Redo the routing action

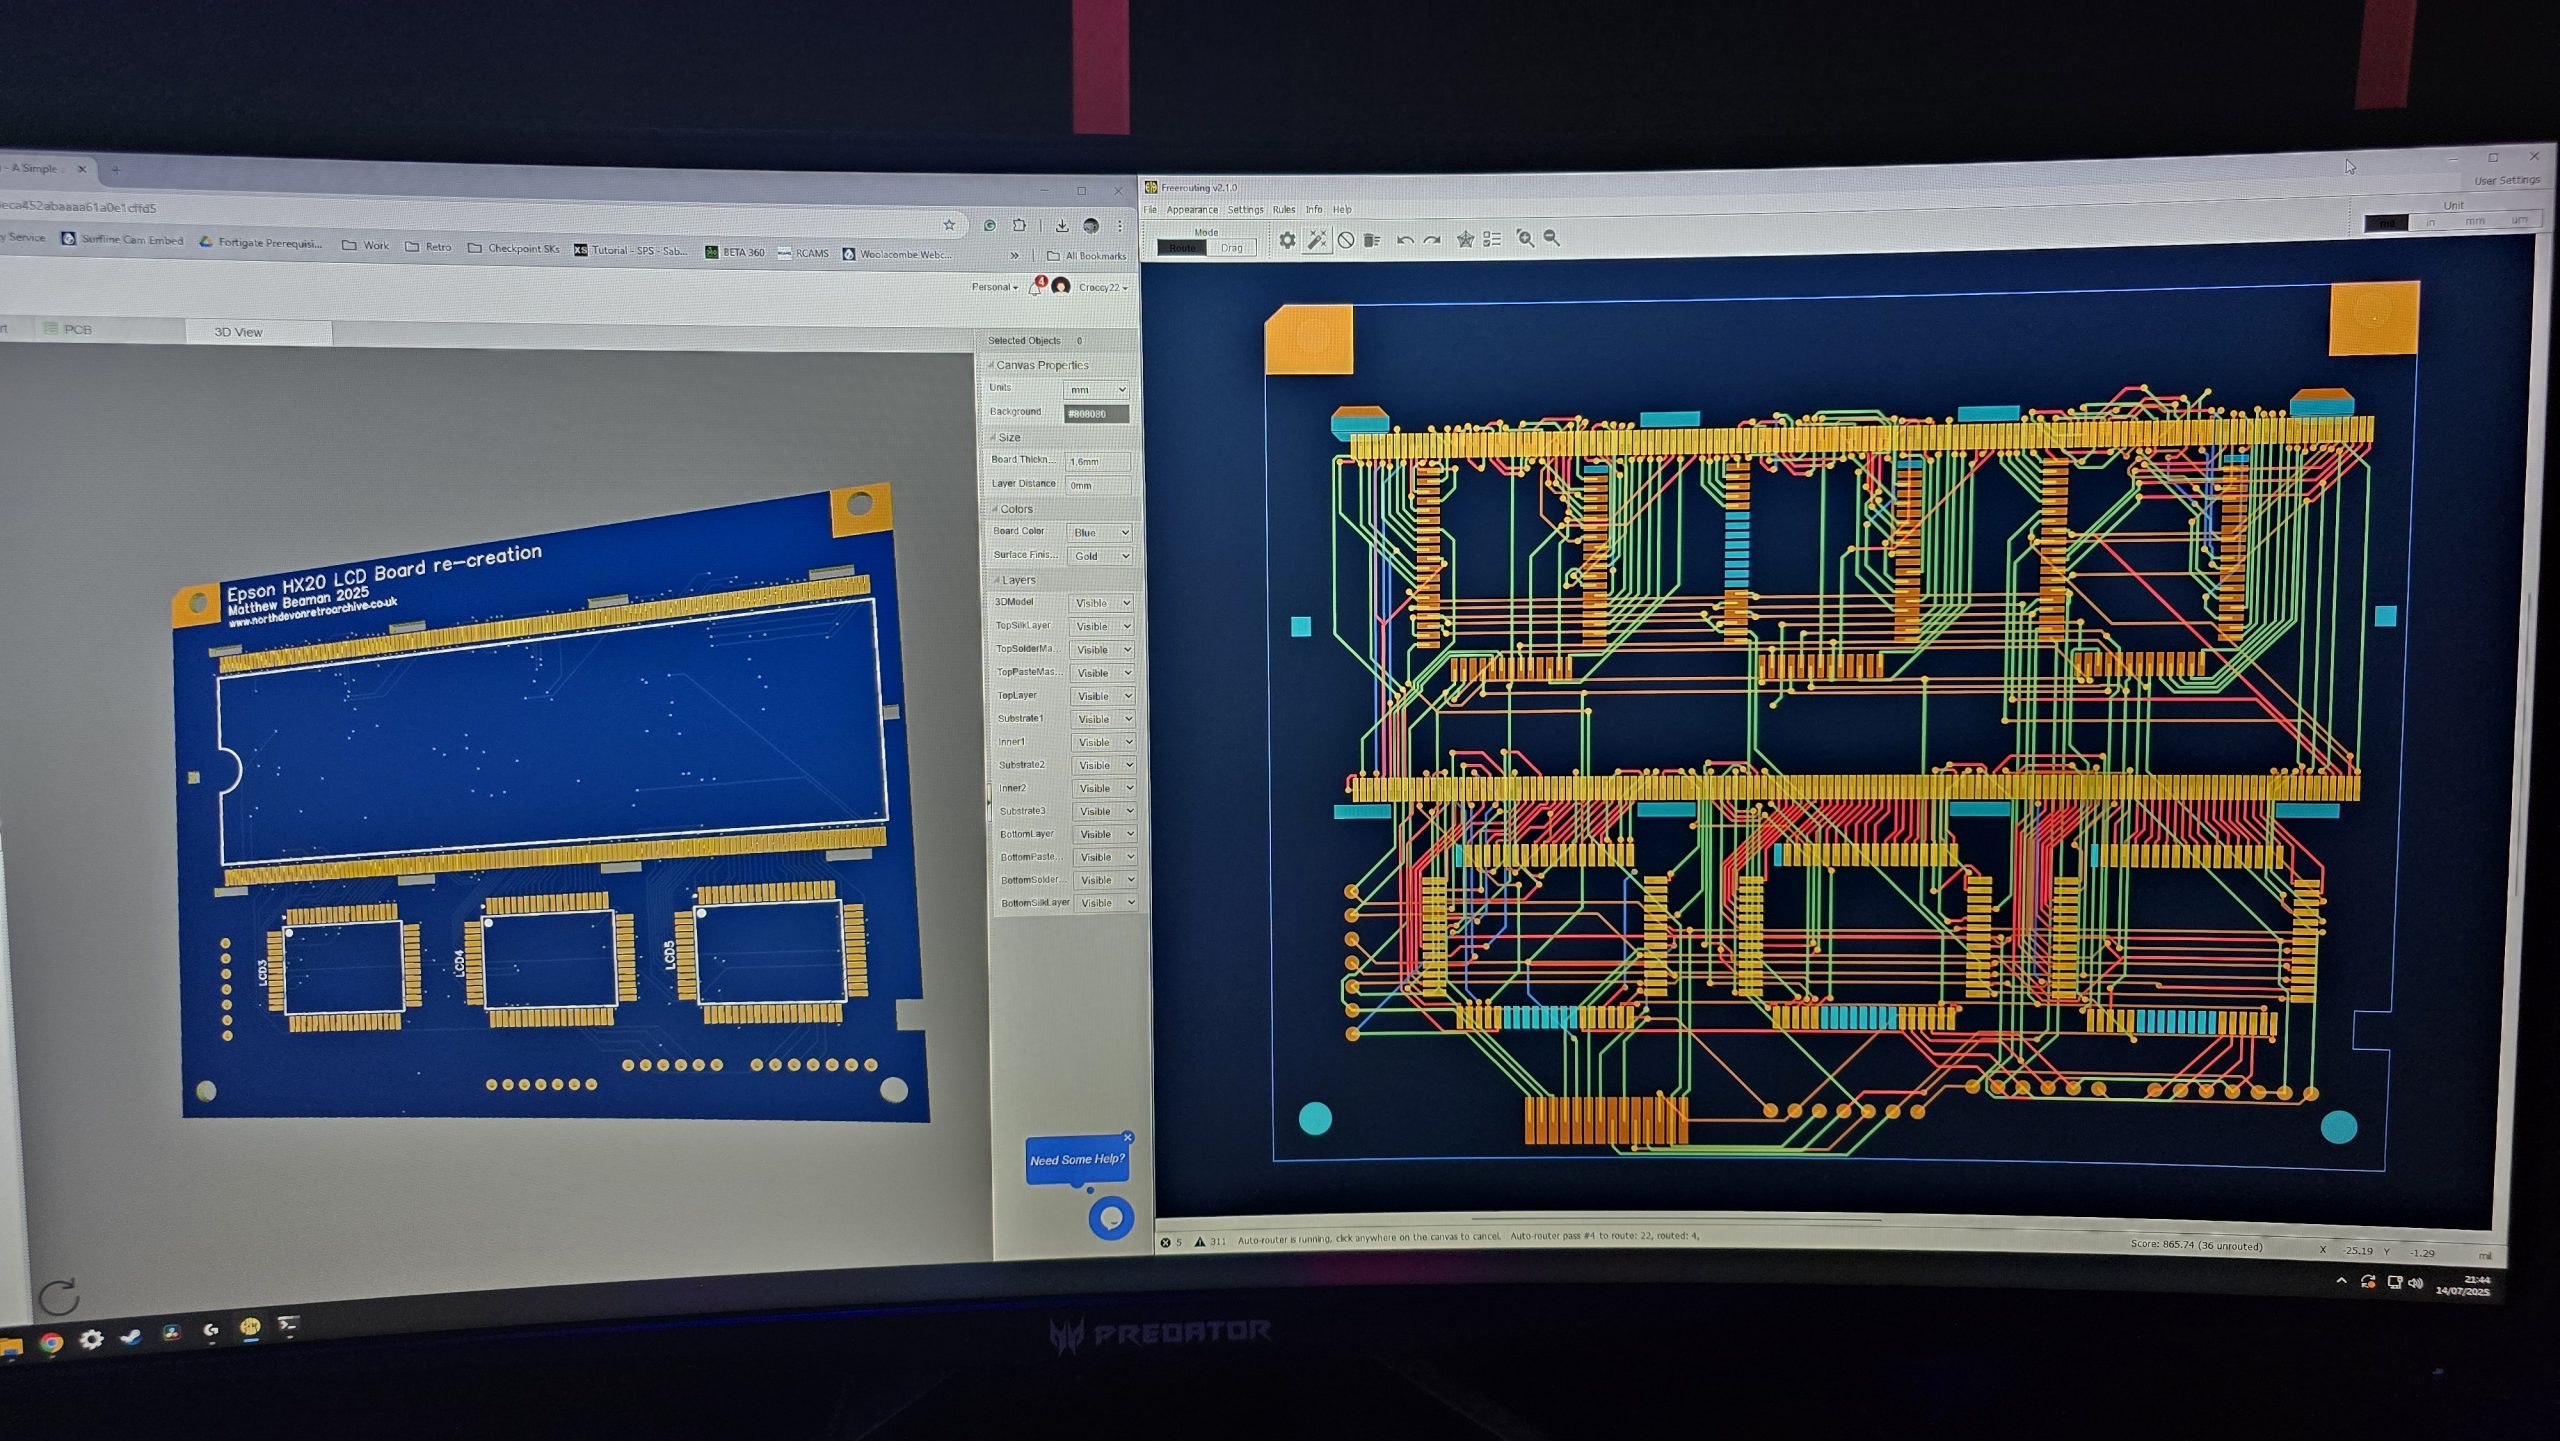coord(1433,240)
